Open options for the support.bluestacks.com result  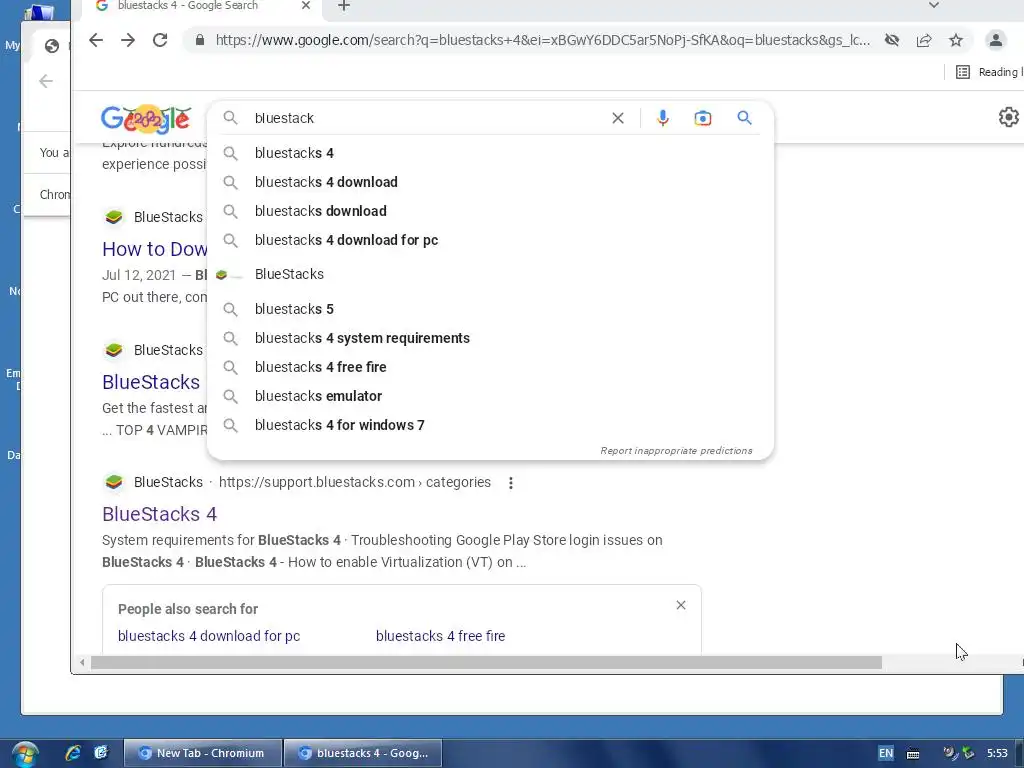pos(511,483)
